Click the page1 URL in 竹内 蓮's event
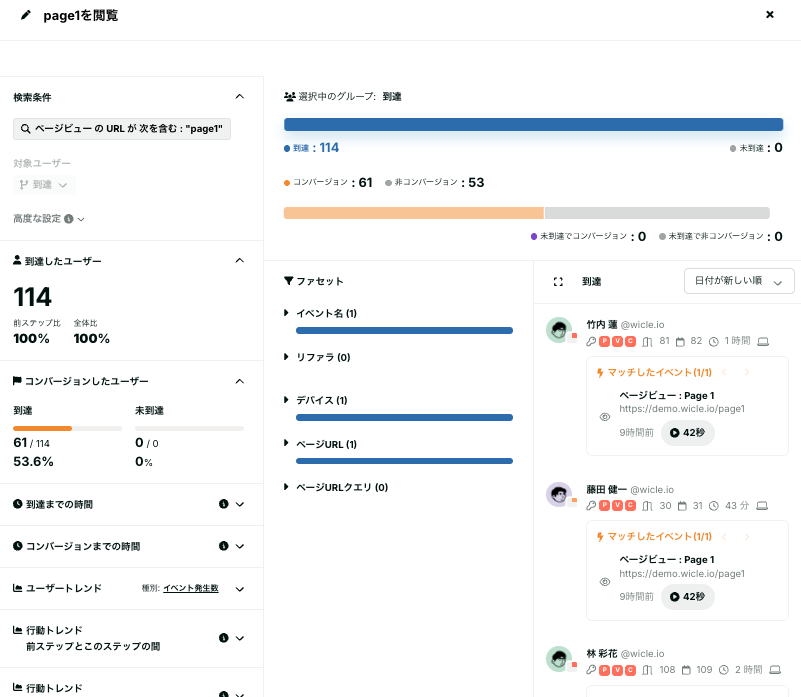 pos(682,409)
